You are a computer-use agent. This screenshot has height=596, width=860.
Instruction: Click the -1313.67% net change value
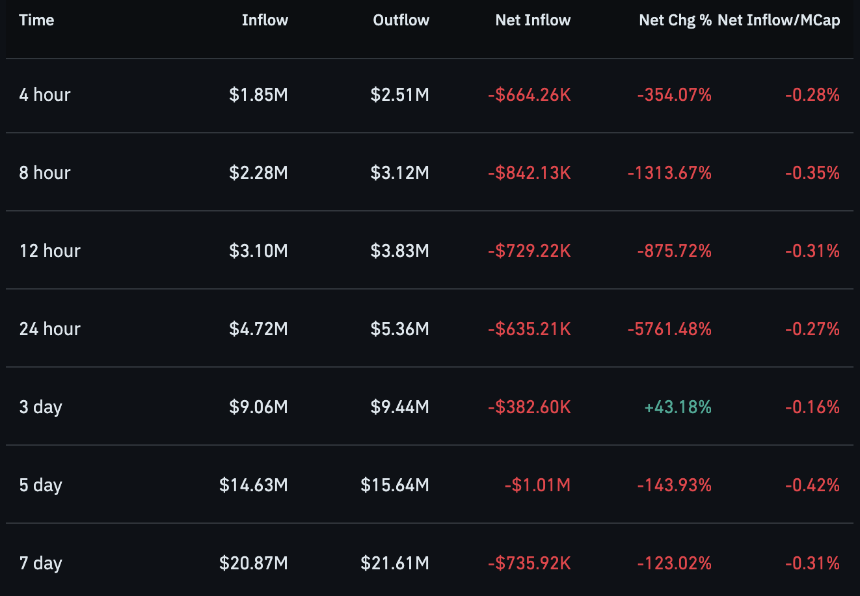(x=670, y=173)
